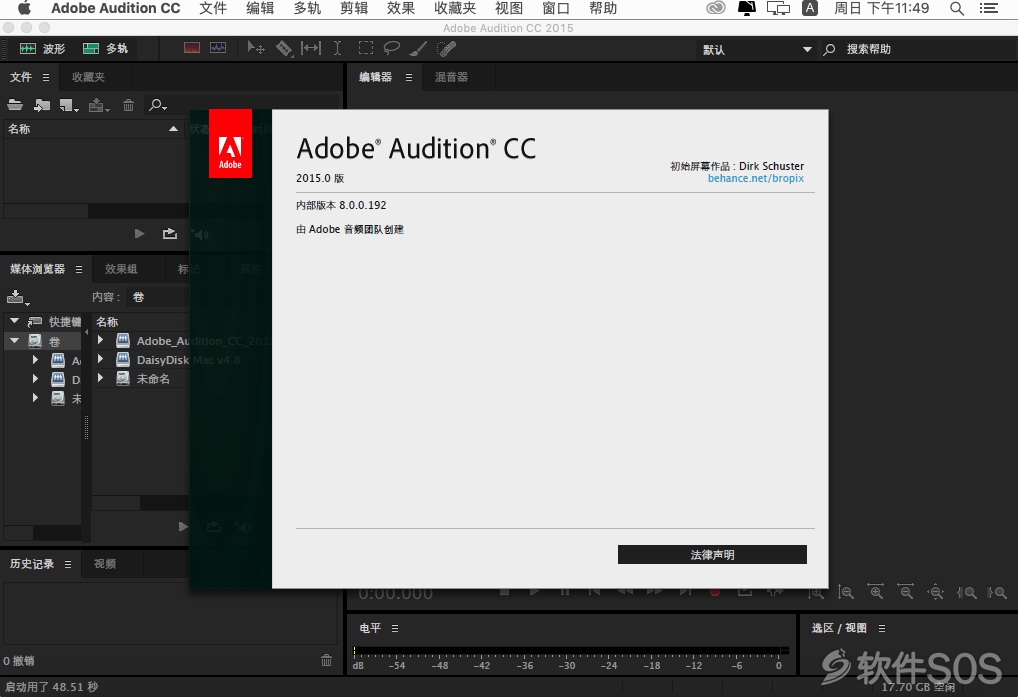Select the Spot Healing Brush tool
The image size is (1018, 697).
tap(447, 48)
